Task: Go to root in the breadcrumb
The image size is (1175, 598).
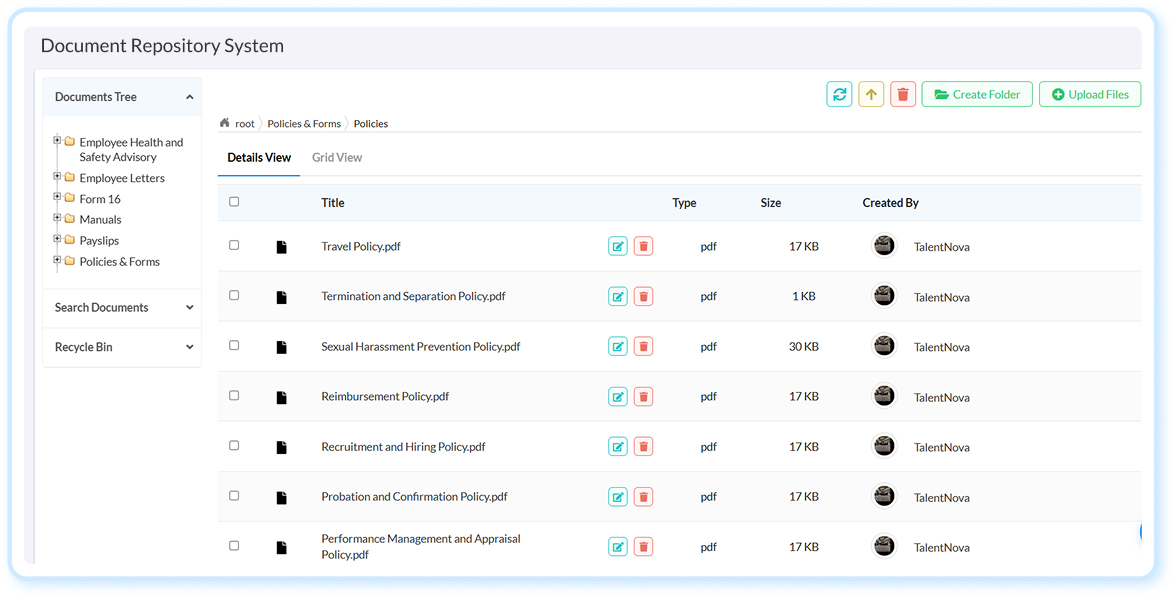Action: point(245,124)
